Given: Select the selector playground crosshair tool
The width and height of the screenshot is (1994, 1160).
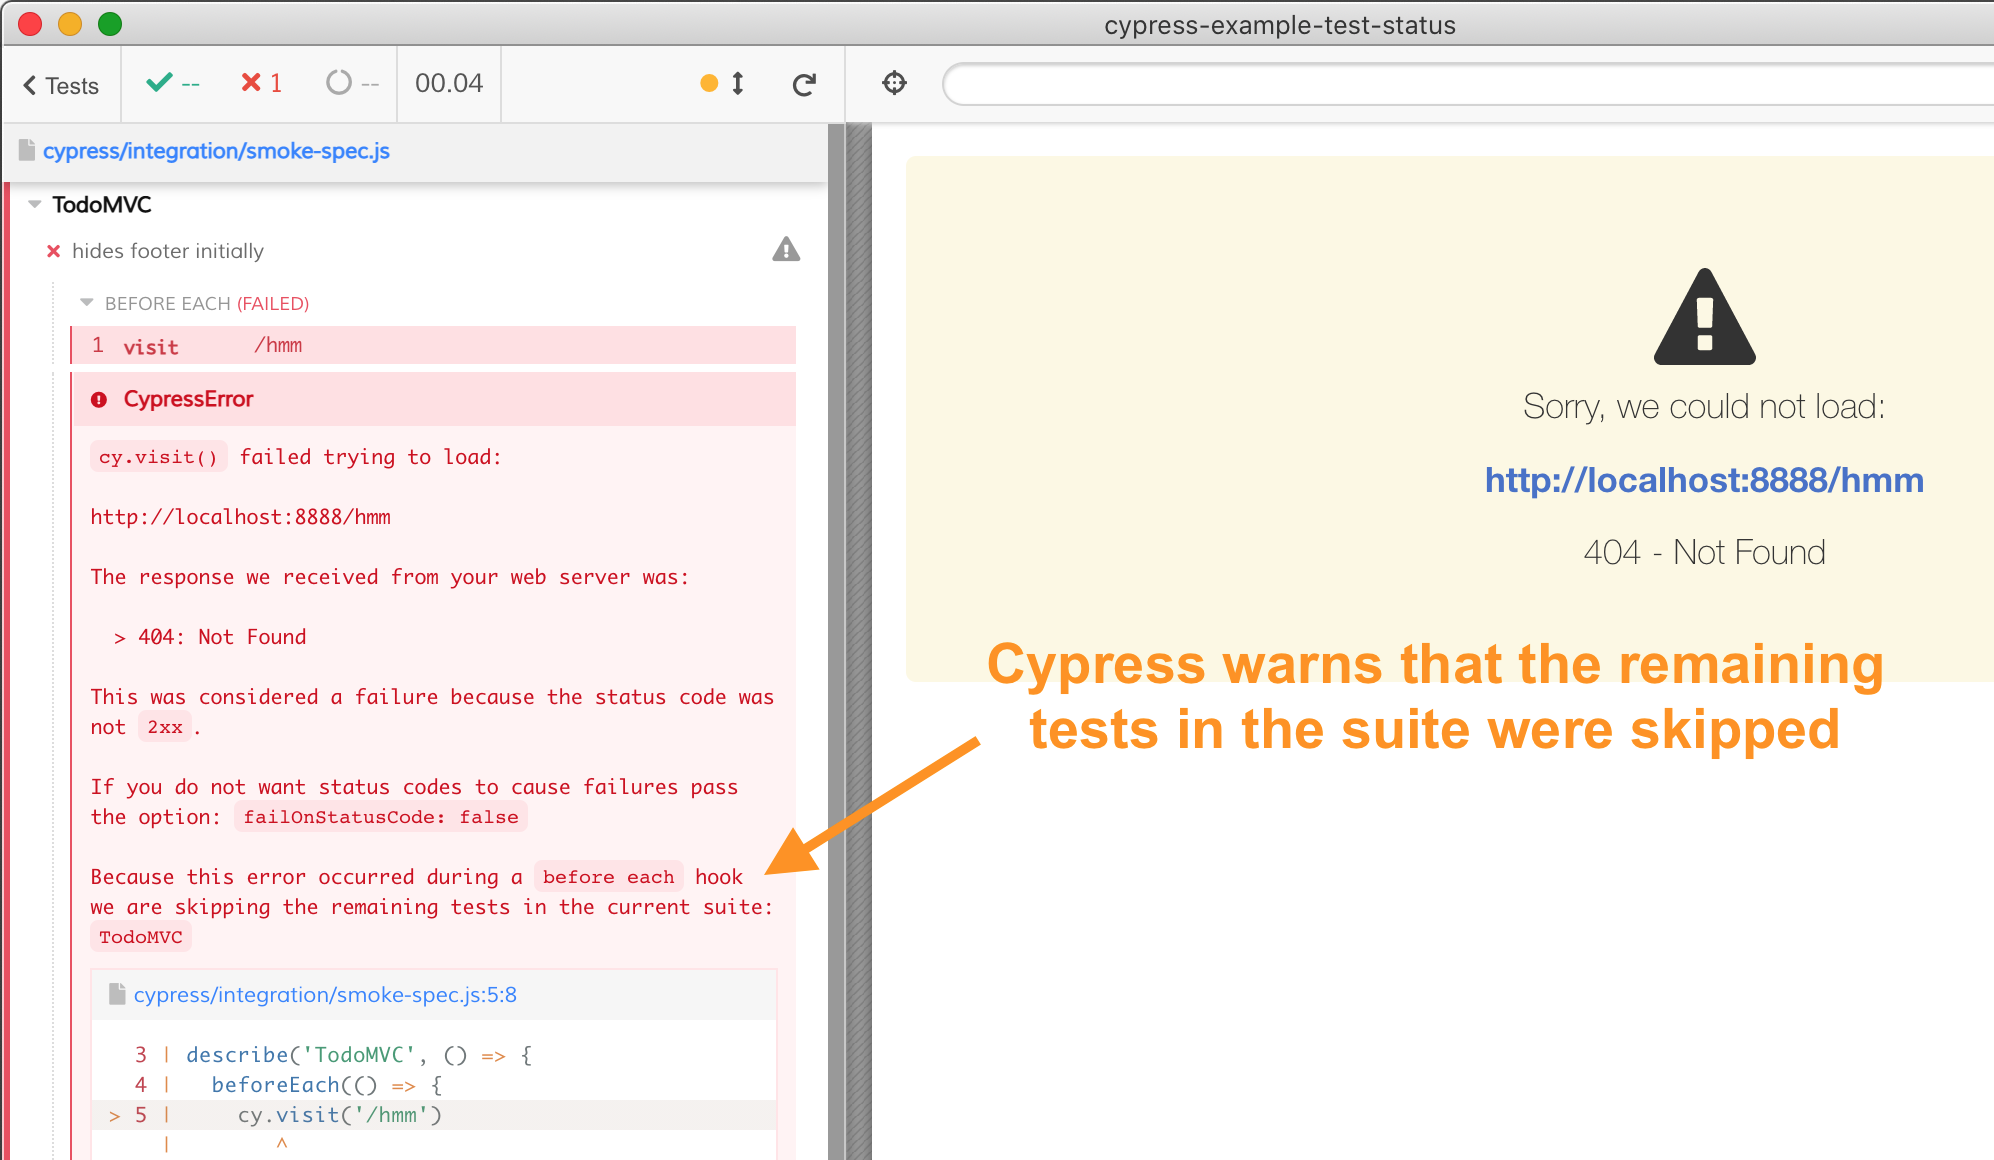Looking at the screenshot, I should 893,84.
